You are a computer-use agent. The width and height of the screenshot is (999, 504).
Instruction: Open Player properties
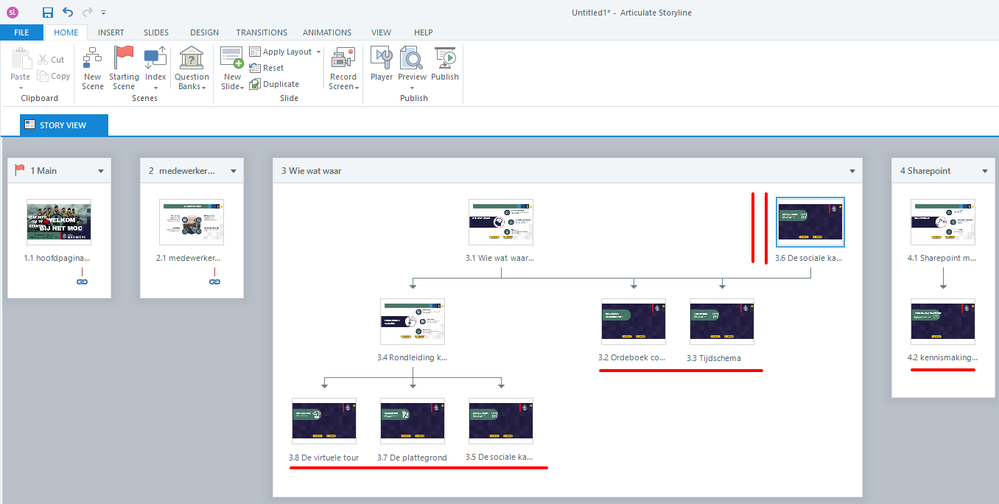[x=382, y=65]
